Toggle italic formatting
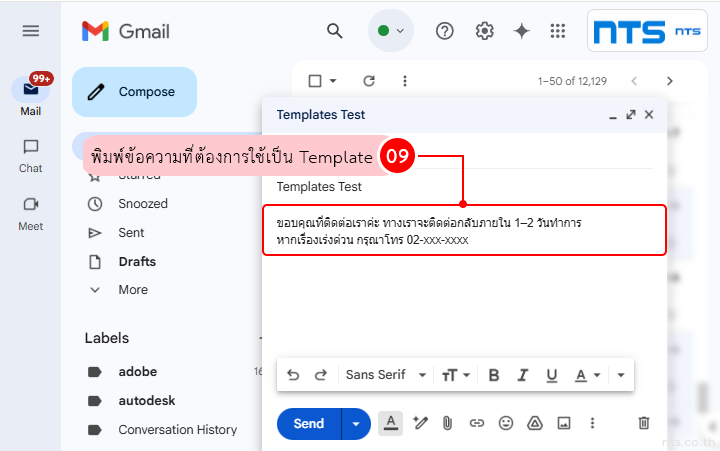720x451 pixels. coord(522,375)
